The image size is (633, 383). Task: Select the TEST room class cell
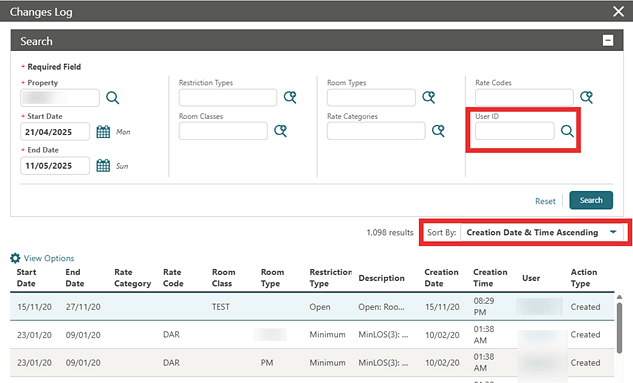point(221,307)
